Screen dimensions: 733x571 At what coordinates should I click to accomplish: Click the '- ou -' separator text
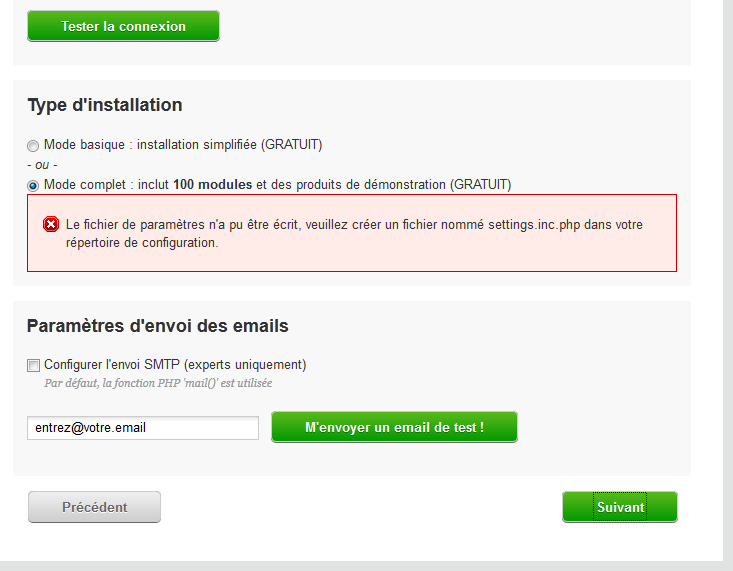tap(42, 165)
